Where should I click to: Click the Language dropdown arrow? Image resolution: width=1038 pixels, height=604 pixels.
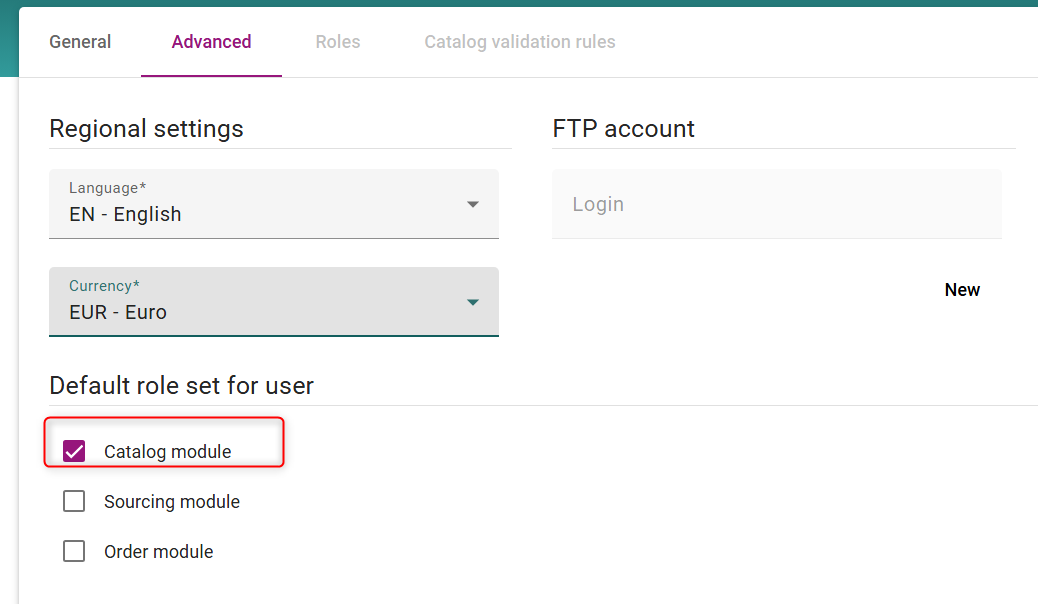(x=473, y=205)
